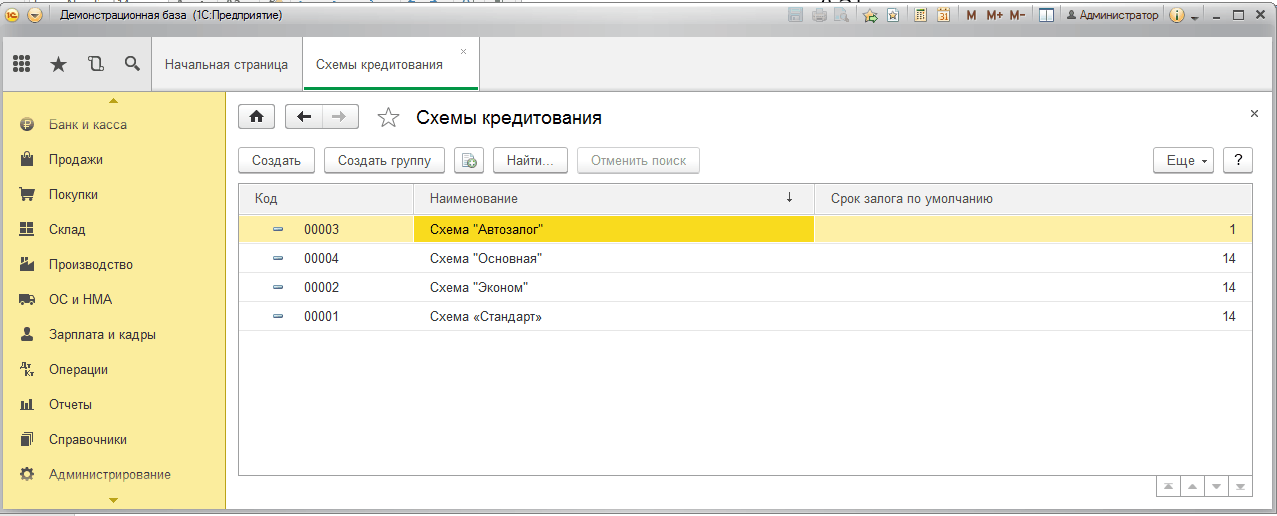Image resolution: width=1277 pixels, height=516 pixels.
Task: Sort by the Наименование column header
Action: (614, 199)
